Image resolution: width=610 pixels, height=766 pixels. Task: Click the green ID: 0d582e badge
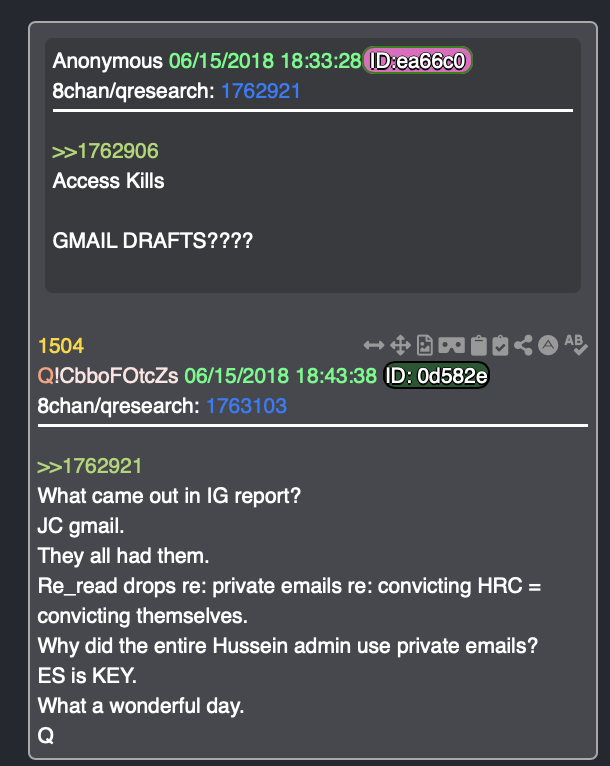point(436,376)
